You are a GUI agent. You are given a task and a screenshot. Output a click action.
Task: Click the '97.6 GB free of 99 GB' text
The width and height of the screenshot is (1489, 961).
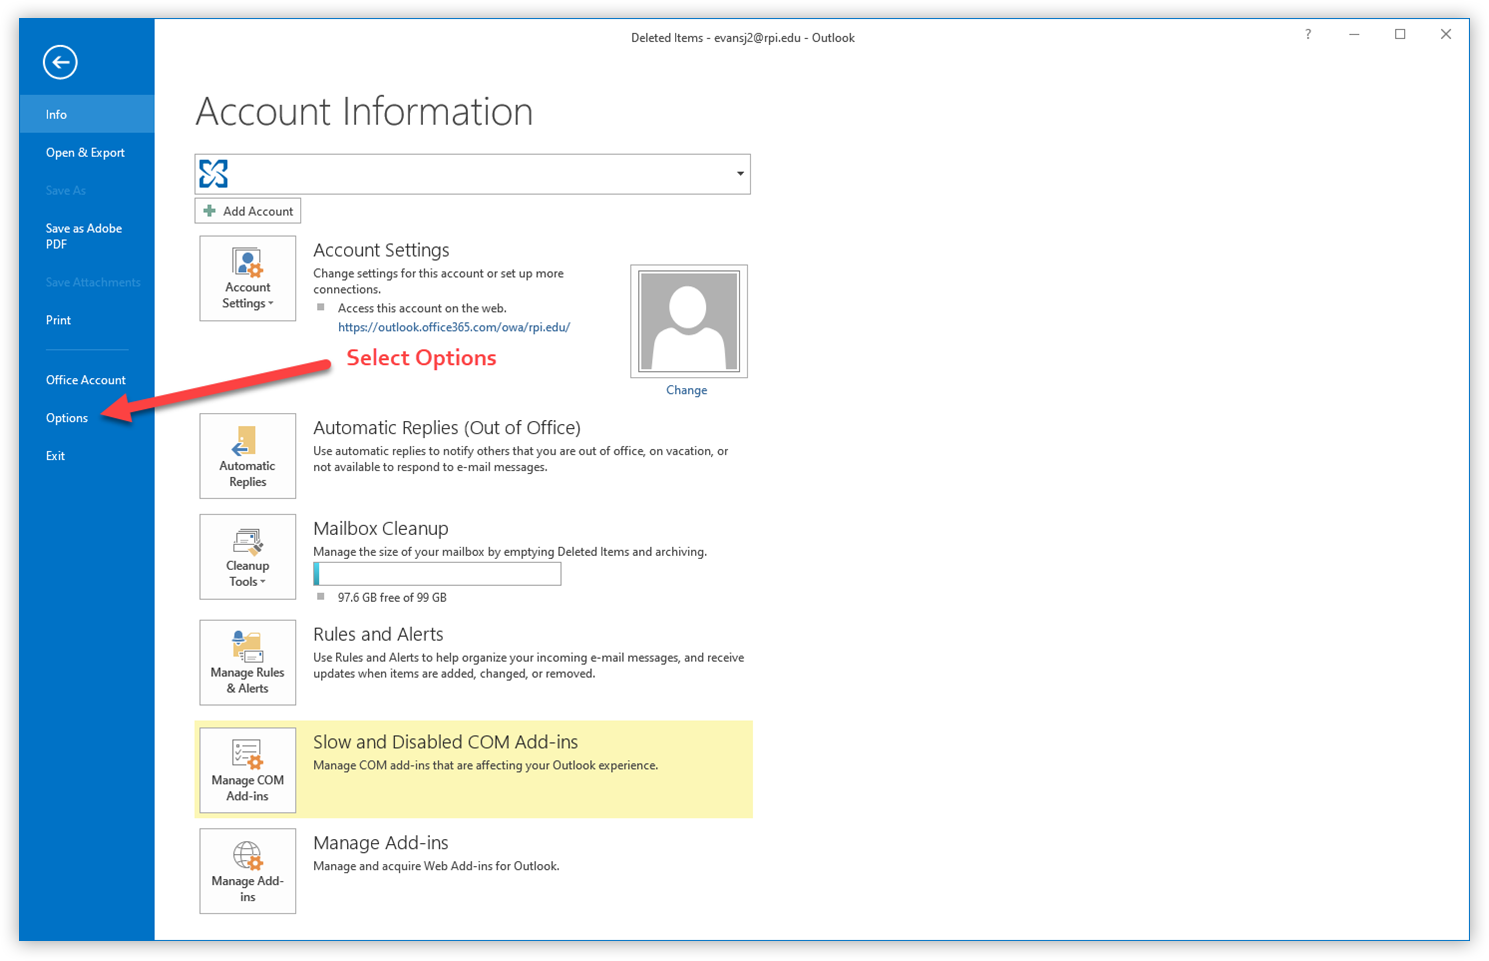pos(392,598)
